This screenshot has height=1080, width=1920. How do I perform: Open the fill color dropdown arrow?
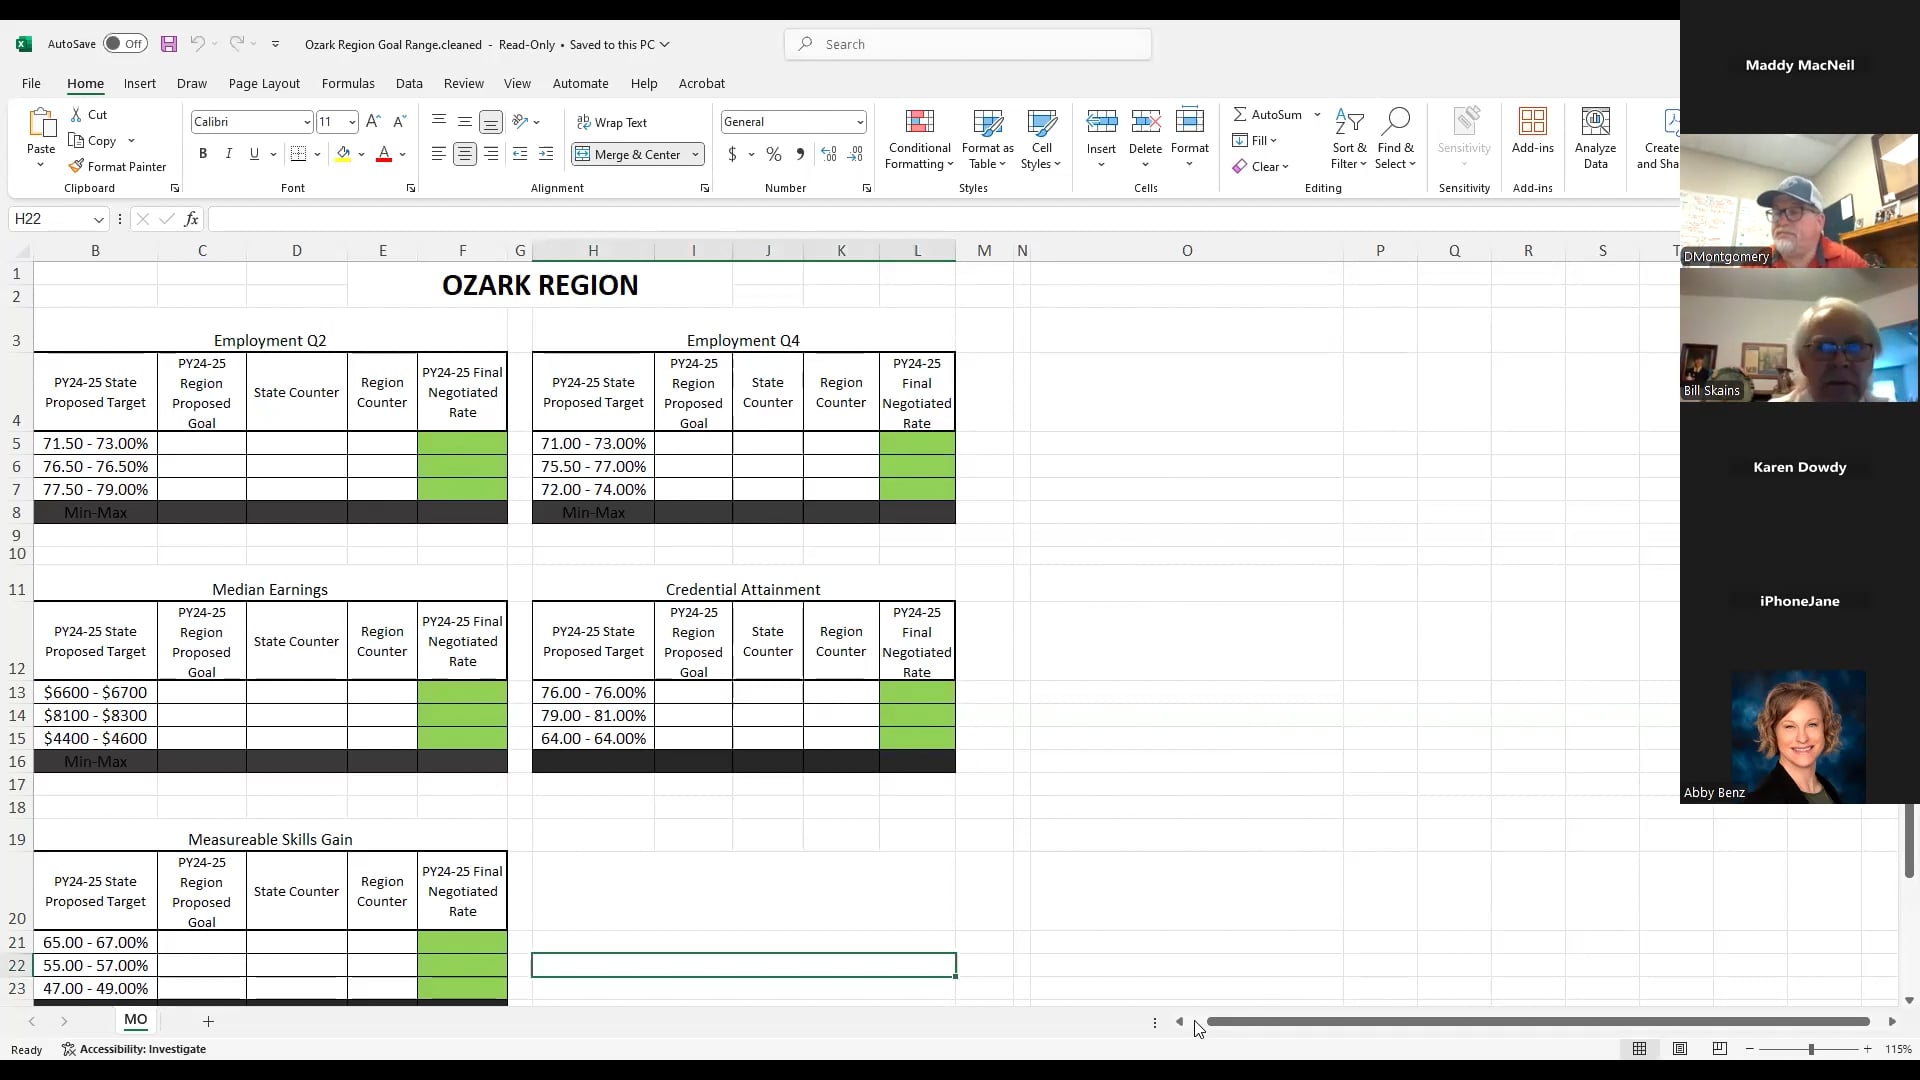(362, 154)
